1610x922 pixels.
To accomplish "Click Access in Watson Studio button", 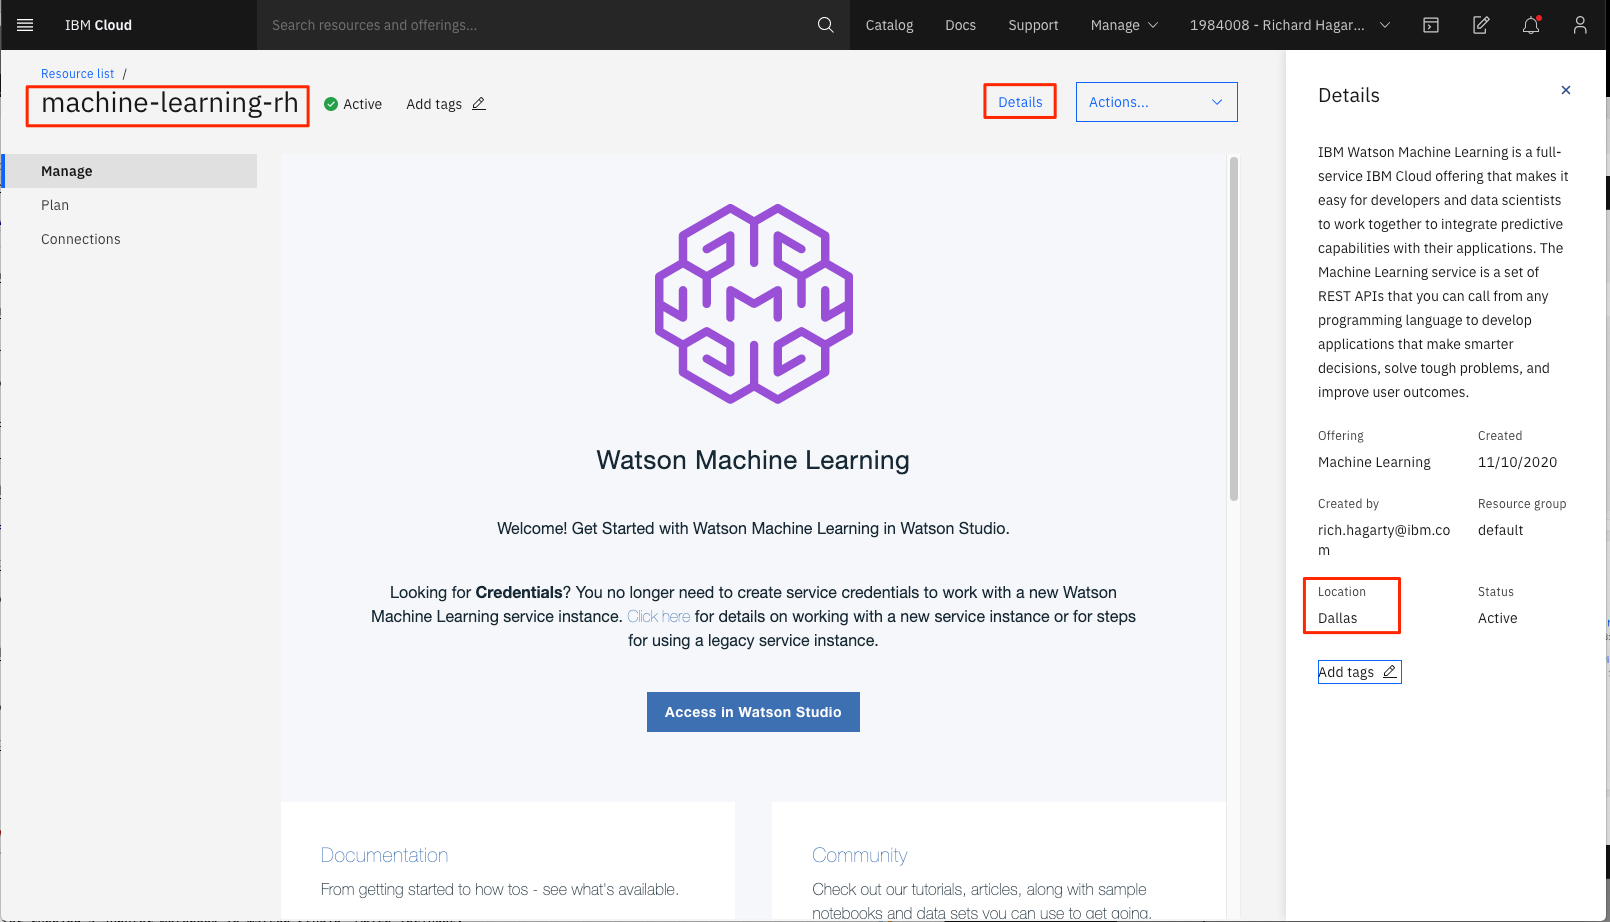I will click(753, 712).
